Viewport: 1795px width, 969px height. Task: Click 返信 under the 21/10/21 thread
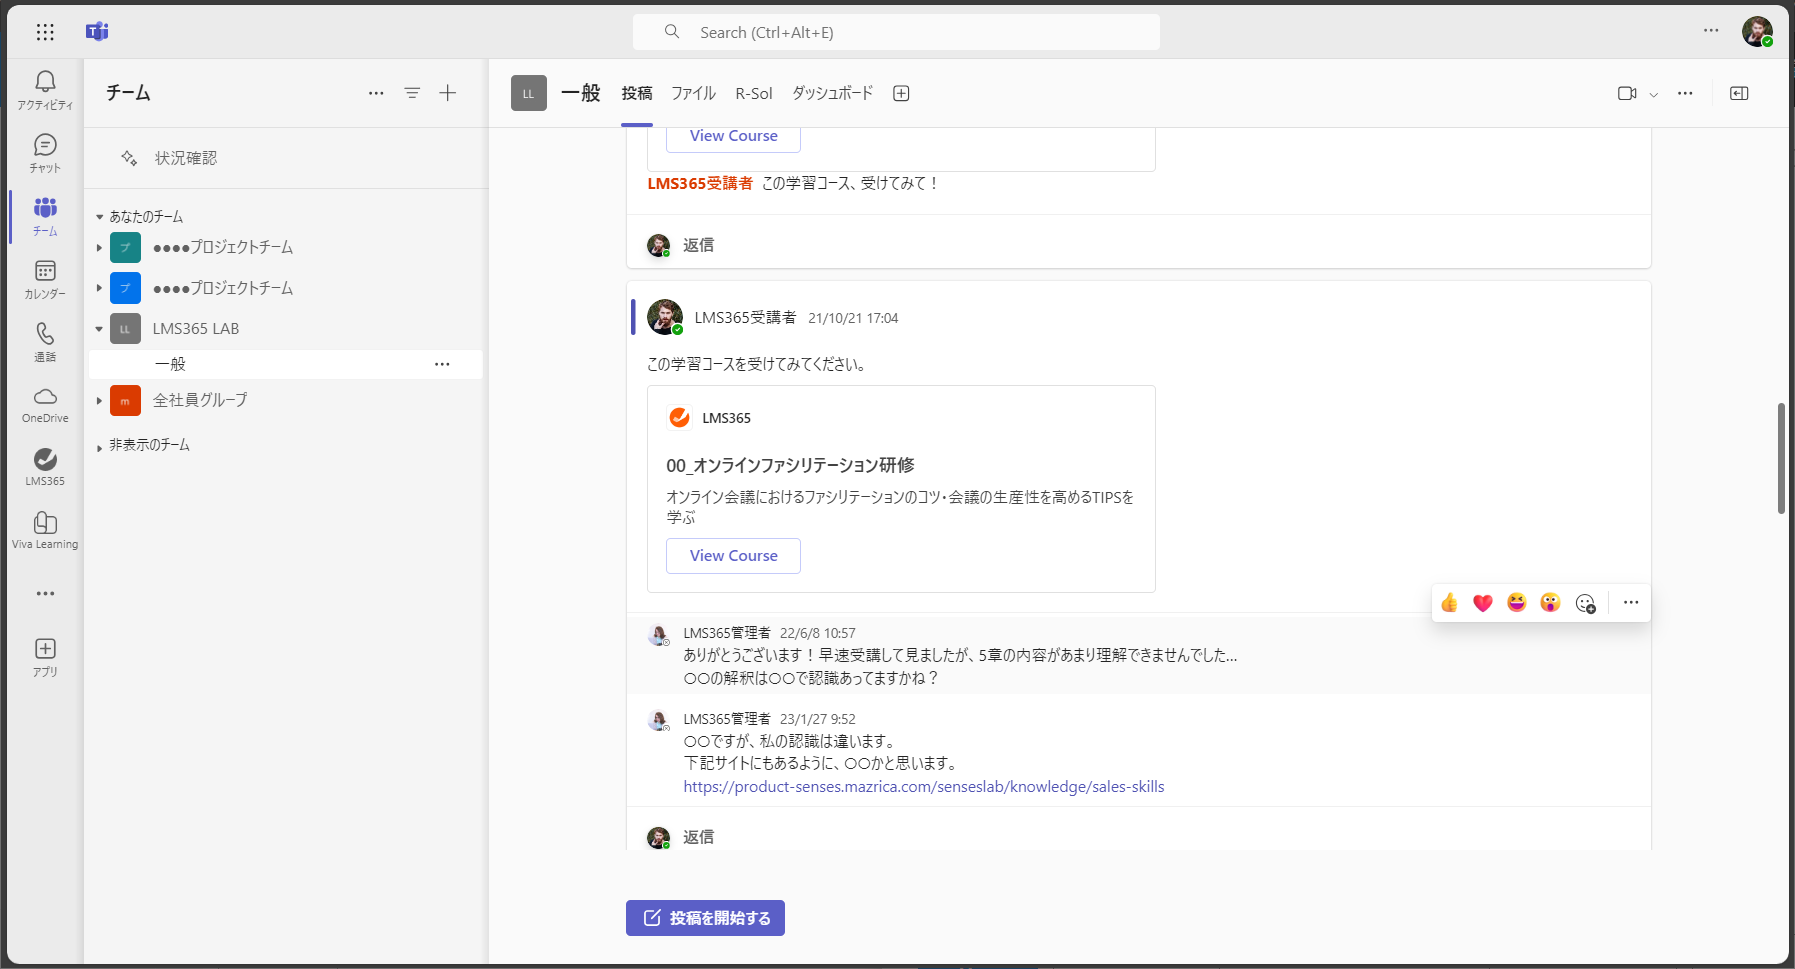click(x=698, y=837)
